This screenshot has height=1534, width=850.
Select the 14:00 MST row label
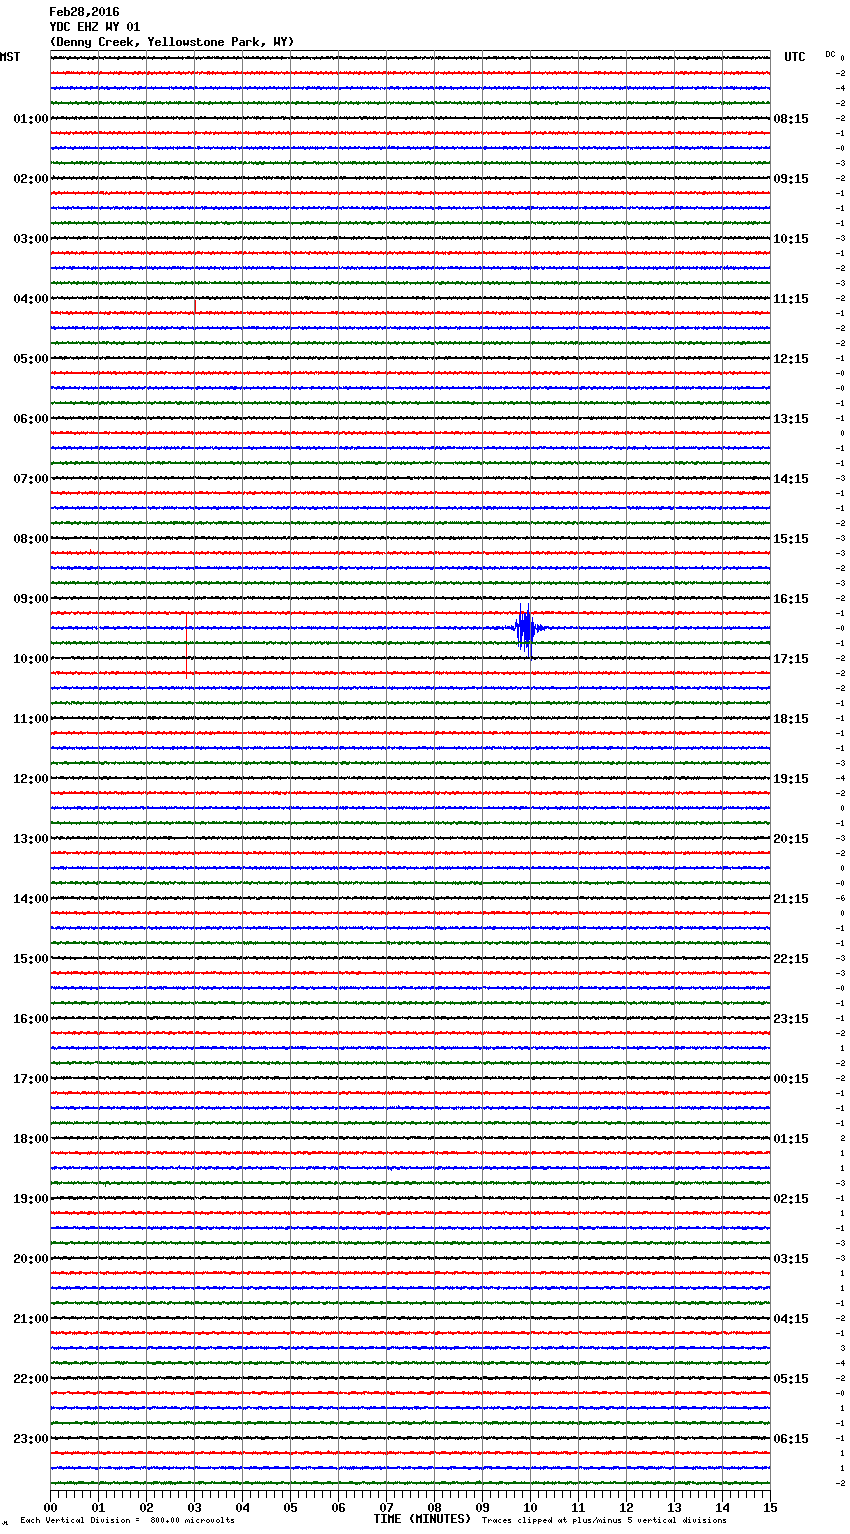30,899
